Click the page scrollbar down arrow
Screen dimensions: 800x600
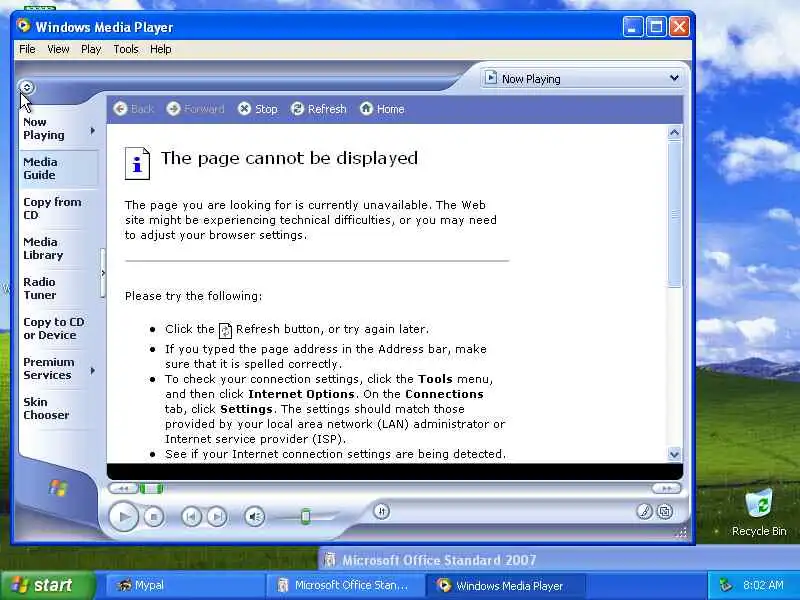click(674, 454)
